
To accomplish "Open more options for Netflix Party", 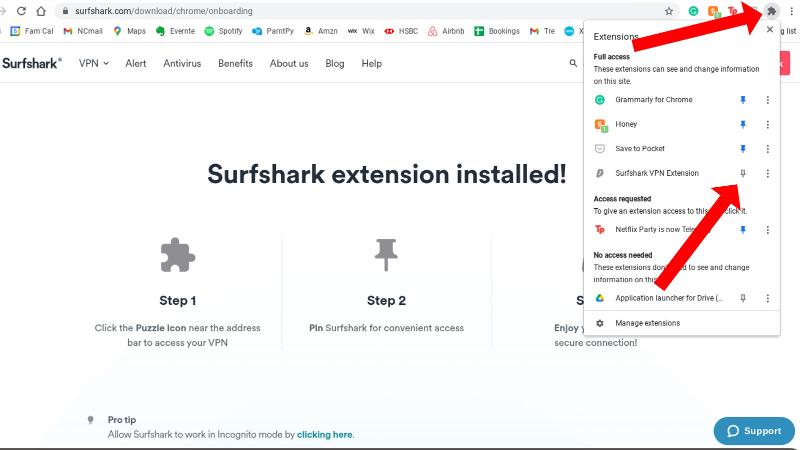I will 767,230.
